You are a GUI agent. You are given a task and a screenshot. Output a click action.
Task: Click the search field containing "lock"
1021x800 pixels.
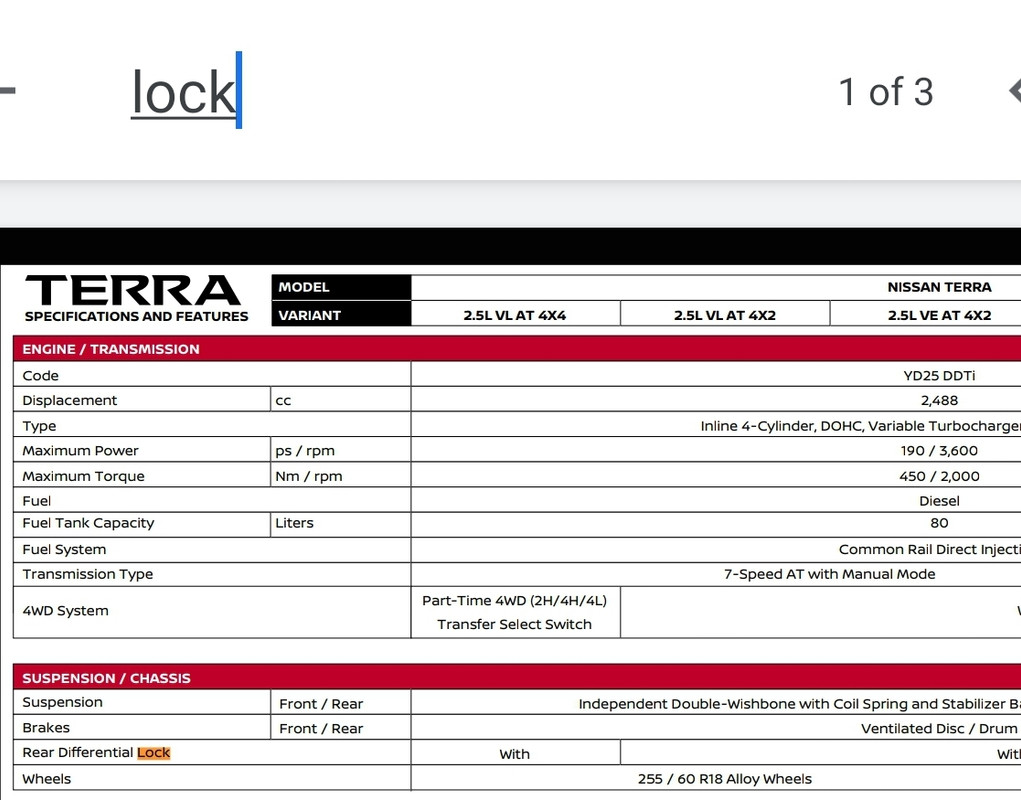click(x=186, y=91)
